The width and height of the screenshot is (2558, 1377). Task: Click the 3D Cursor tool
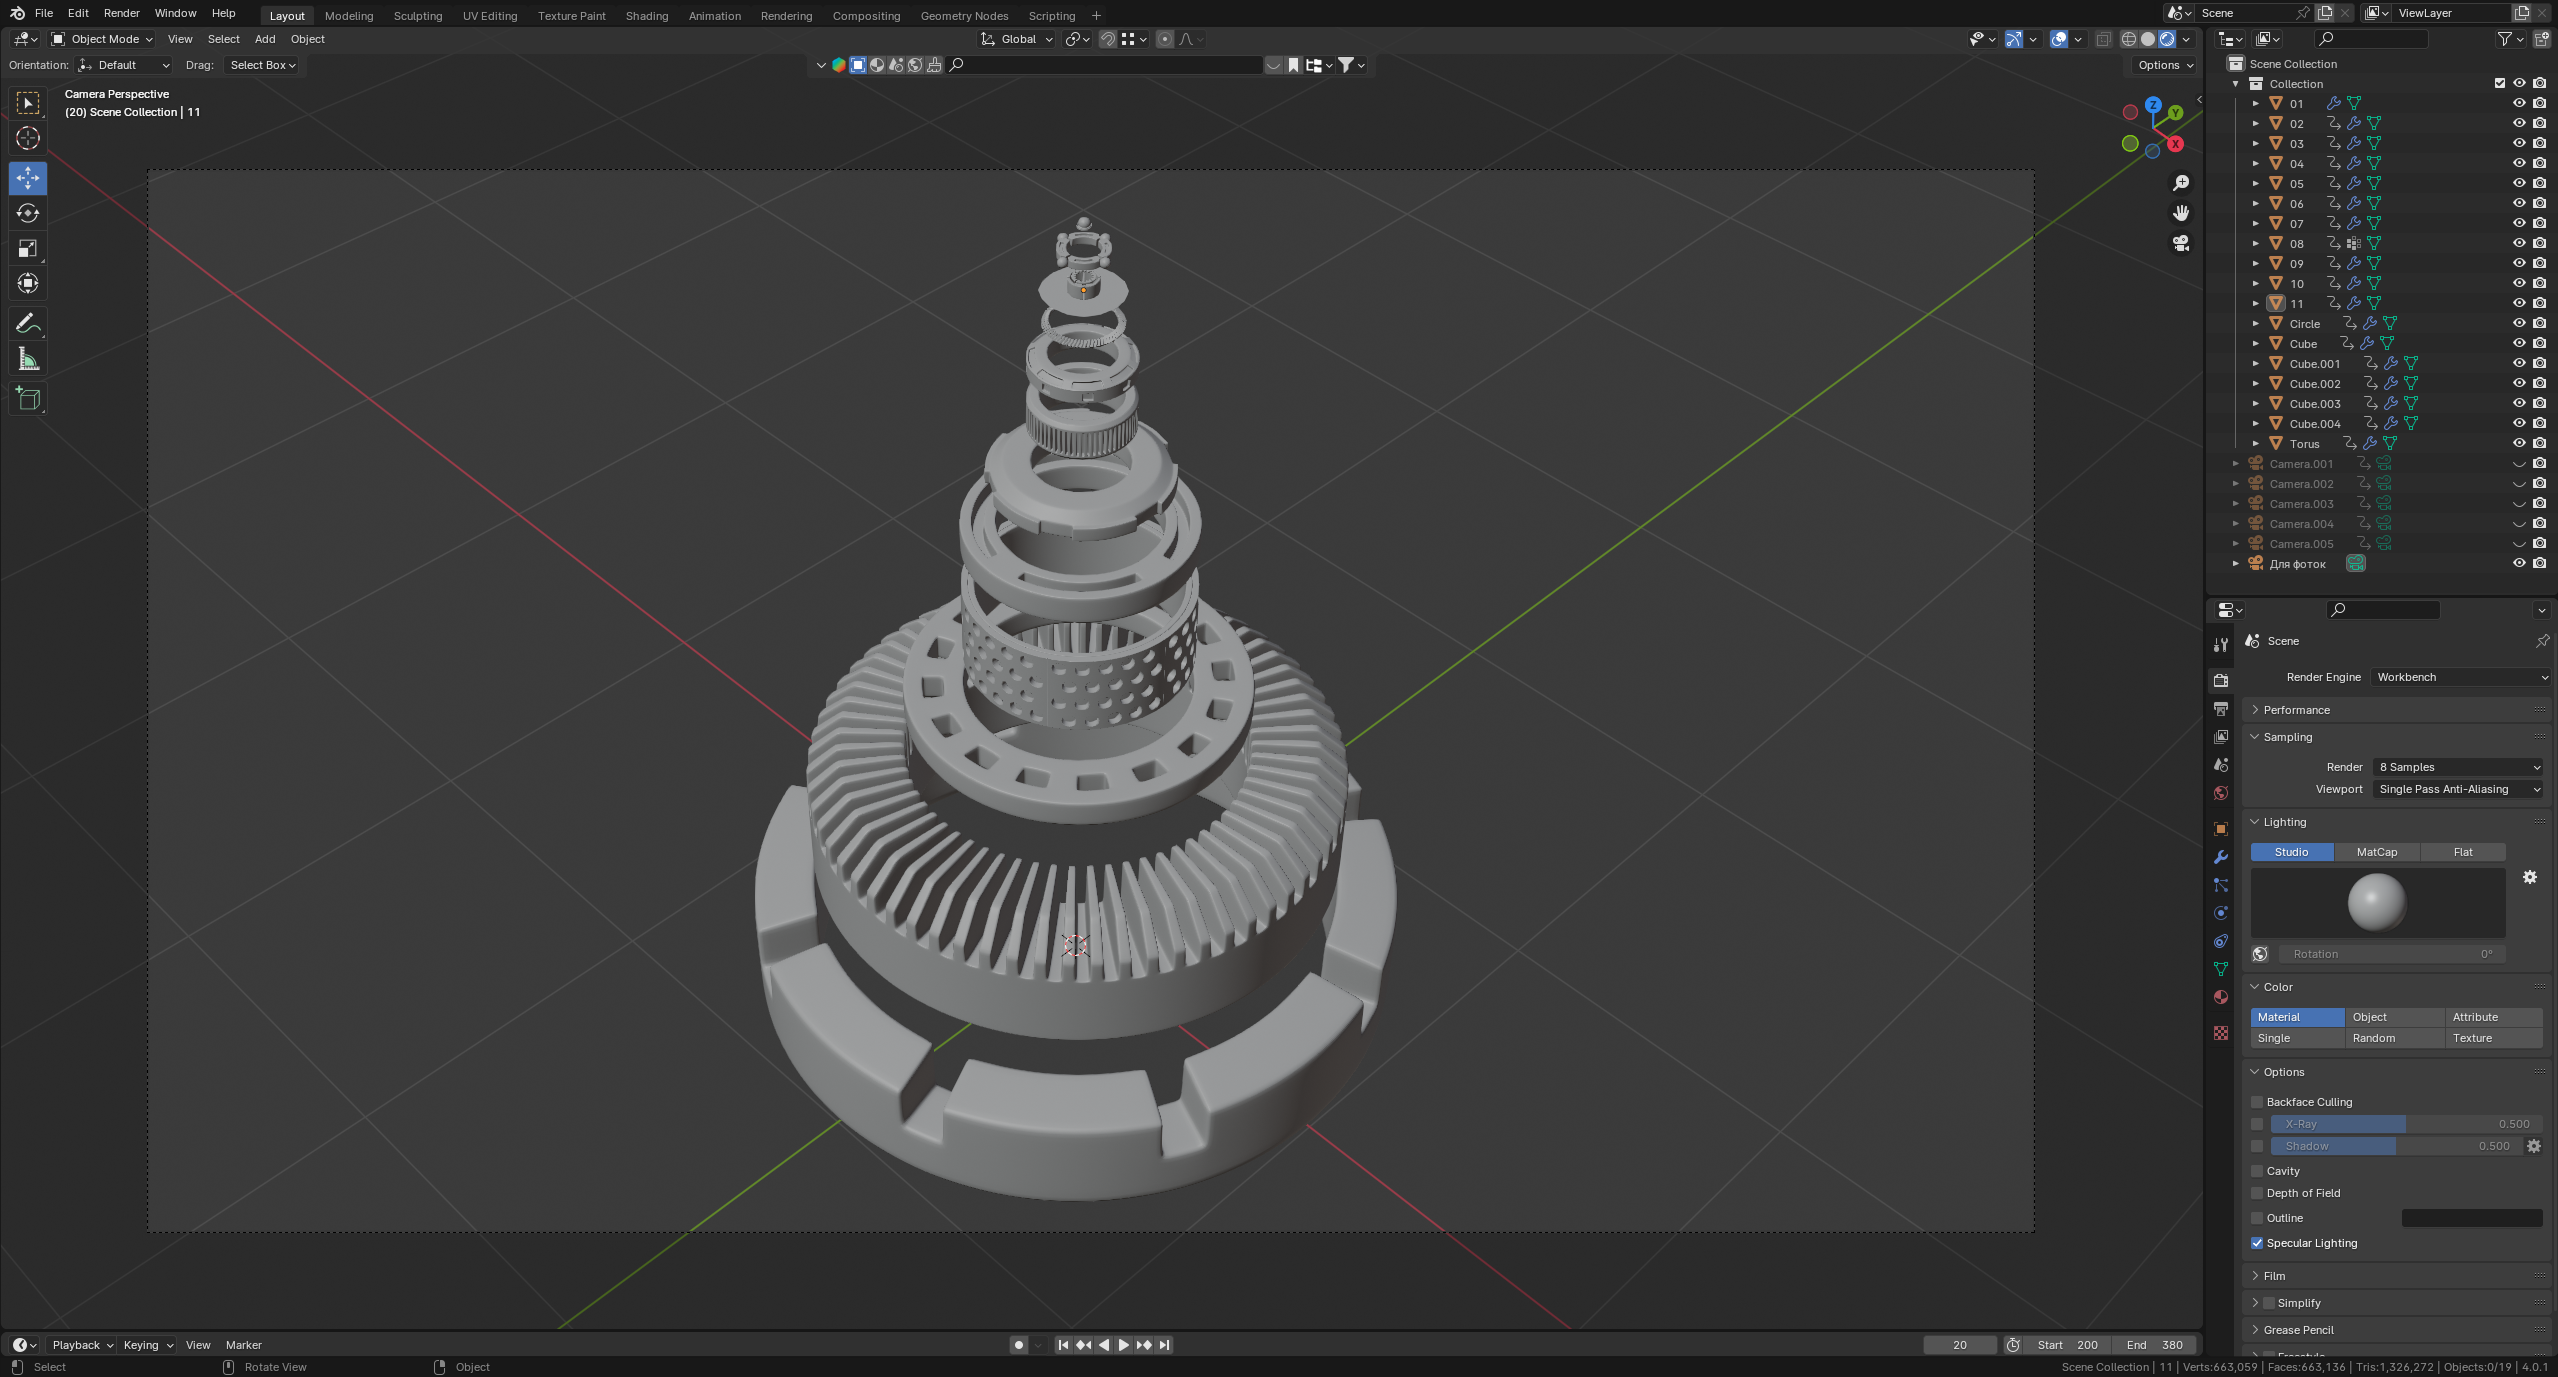[x=28, y=138]
